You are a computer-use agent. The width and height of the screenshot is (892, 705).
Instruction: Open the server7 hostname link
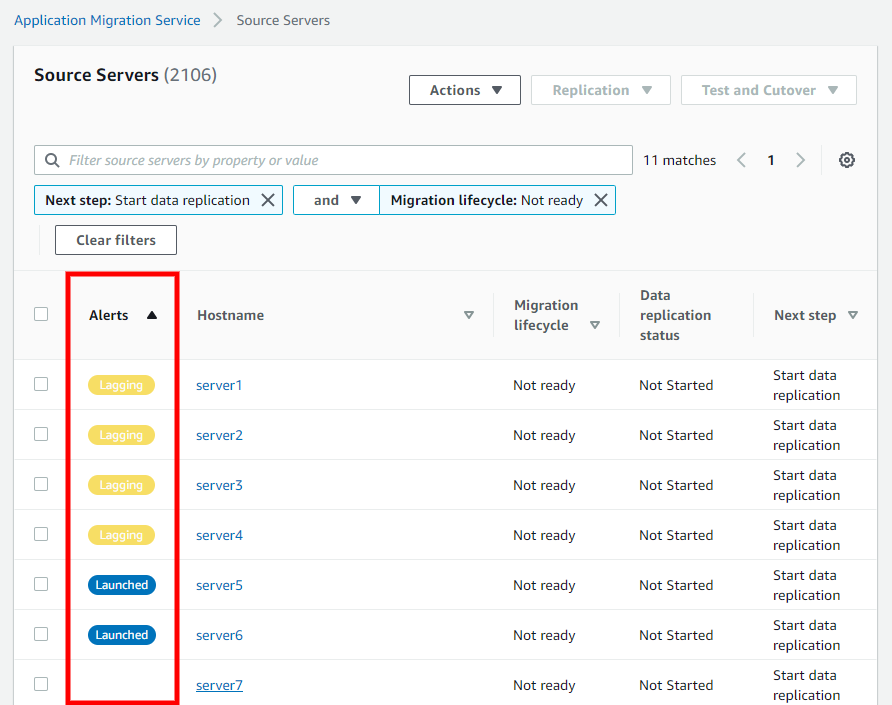[x=220, y=686]
